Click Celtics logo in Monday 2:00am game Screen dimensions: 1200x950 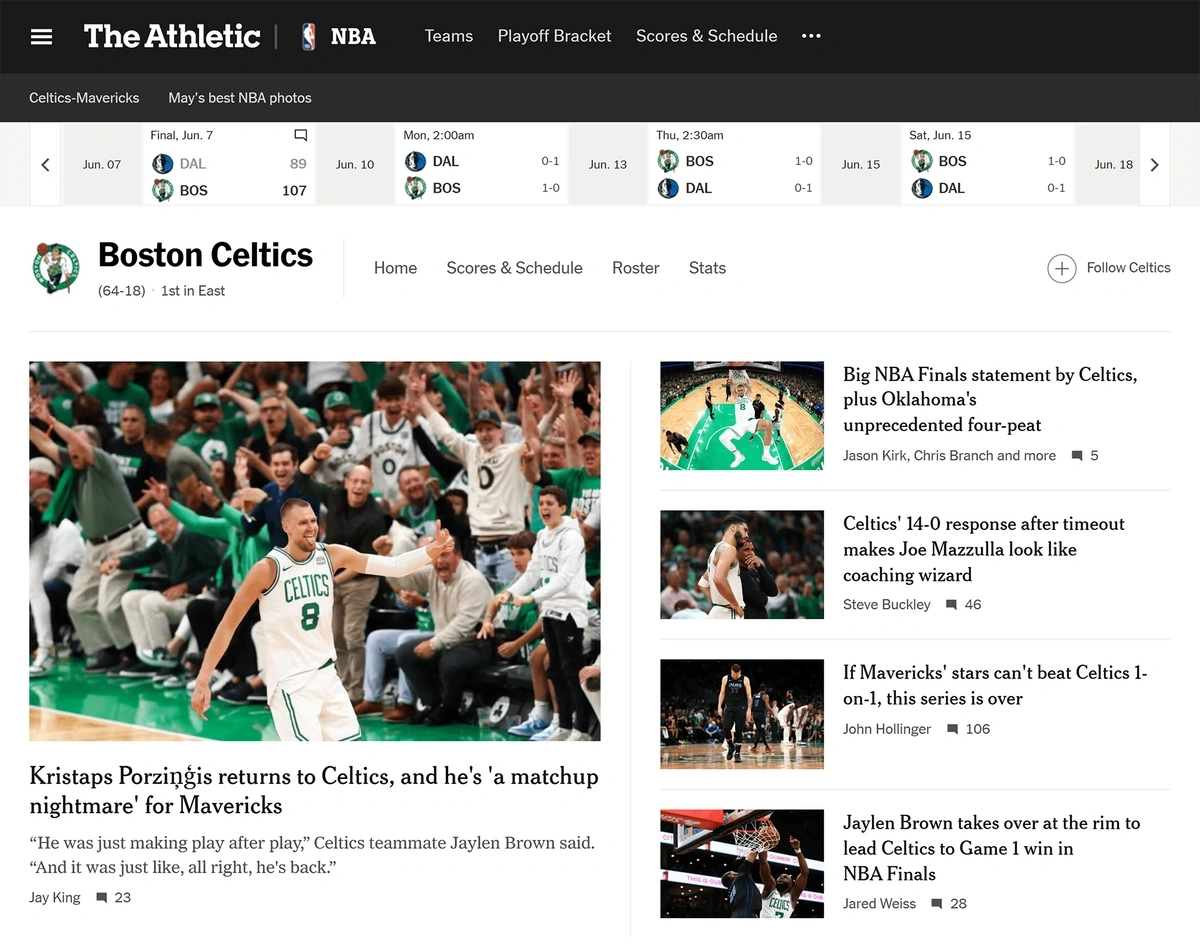415,188
